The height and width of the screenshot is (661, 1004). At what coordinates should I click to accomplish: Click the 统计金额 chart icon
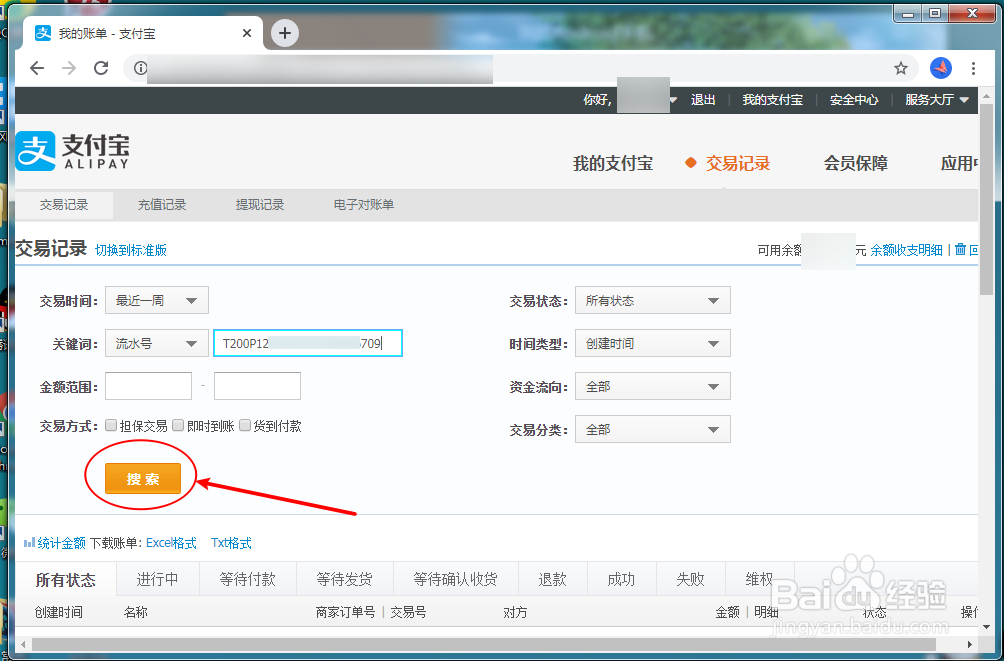coord(29,543)
